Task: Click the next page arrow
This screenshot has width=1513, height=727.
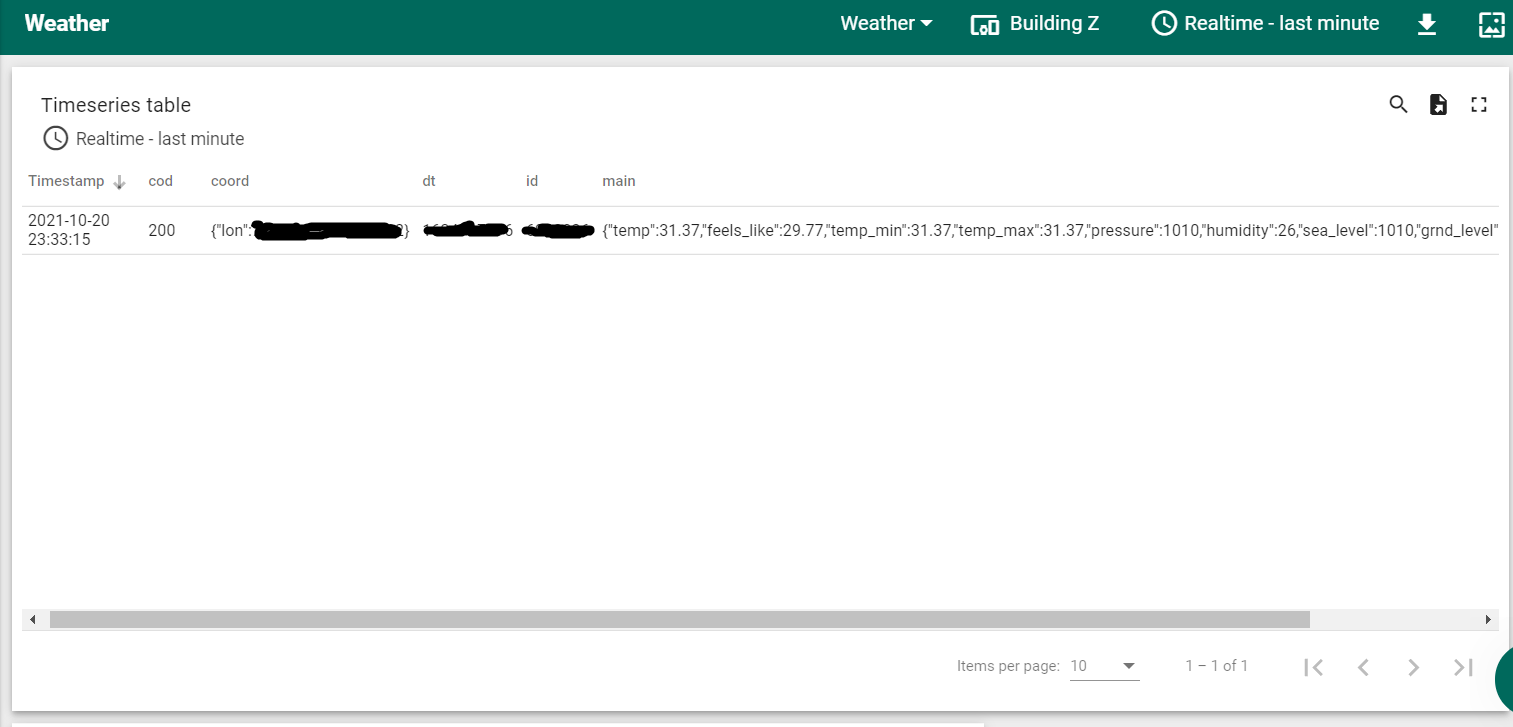Action: (x=1413, y=666)
